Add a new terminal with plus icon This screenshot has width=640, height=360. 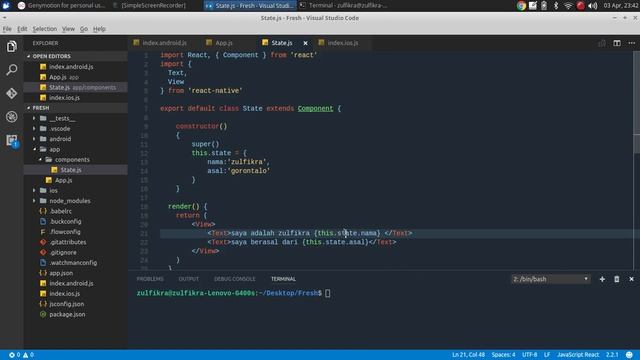[x=602, y=279]
